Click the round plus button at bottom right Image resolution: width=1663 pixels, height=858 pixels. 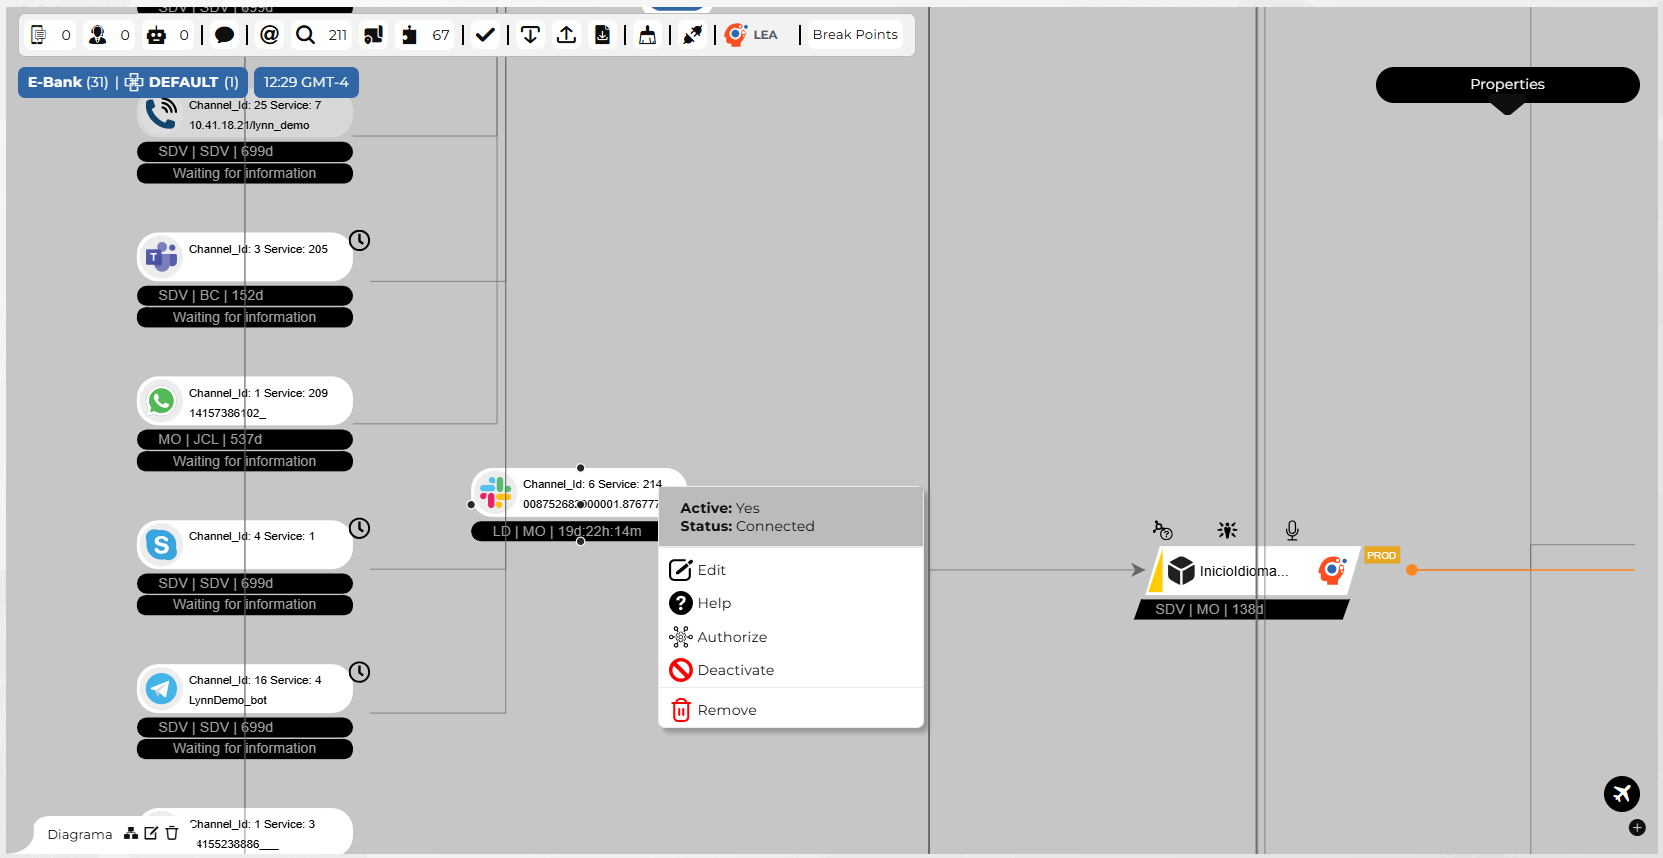point(1637,827)
